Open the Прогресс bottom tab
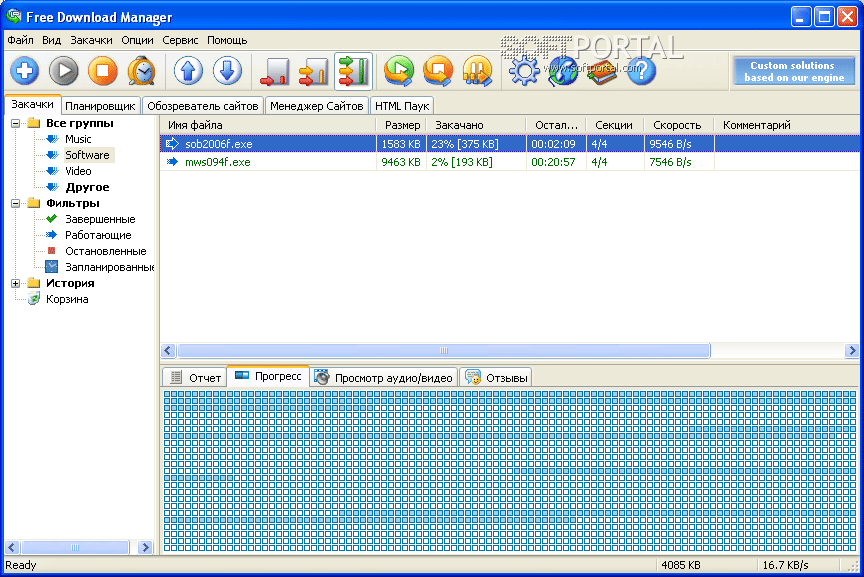This screenshot has width=864, height=577. 268,376
